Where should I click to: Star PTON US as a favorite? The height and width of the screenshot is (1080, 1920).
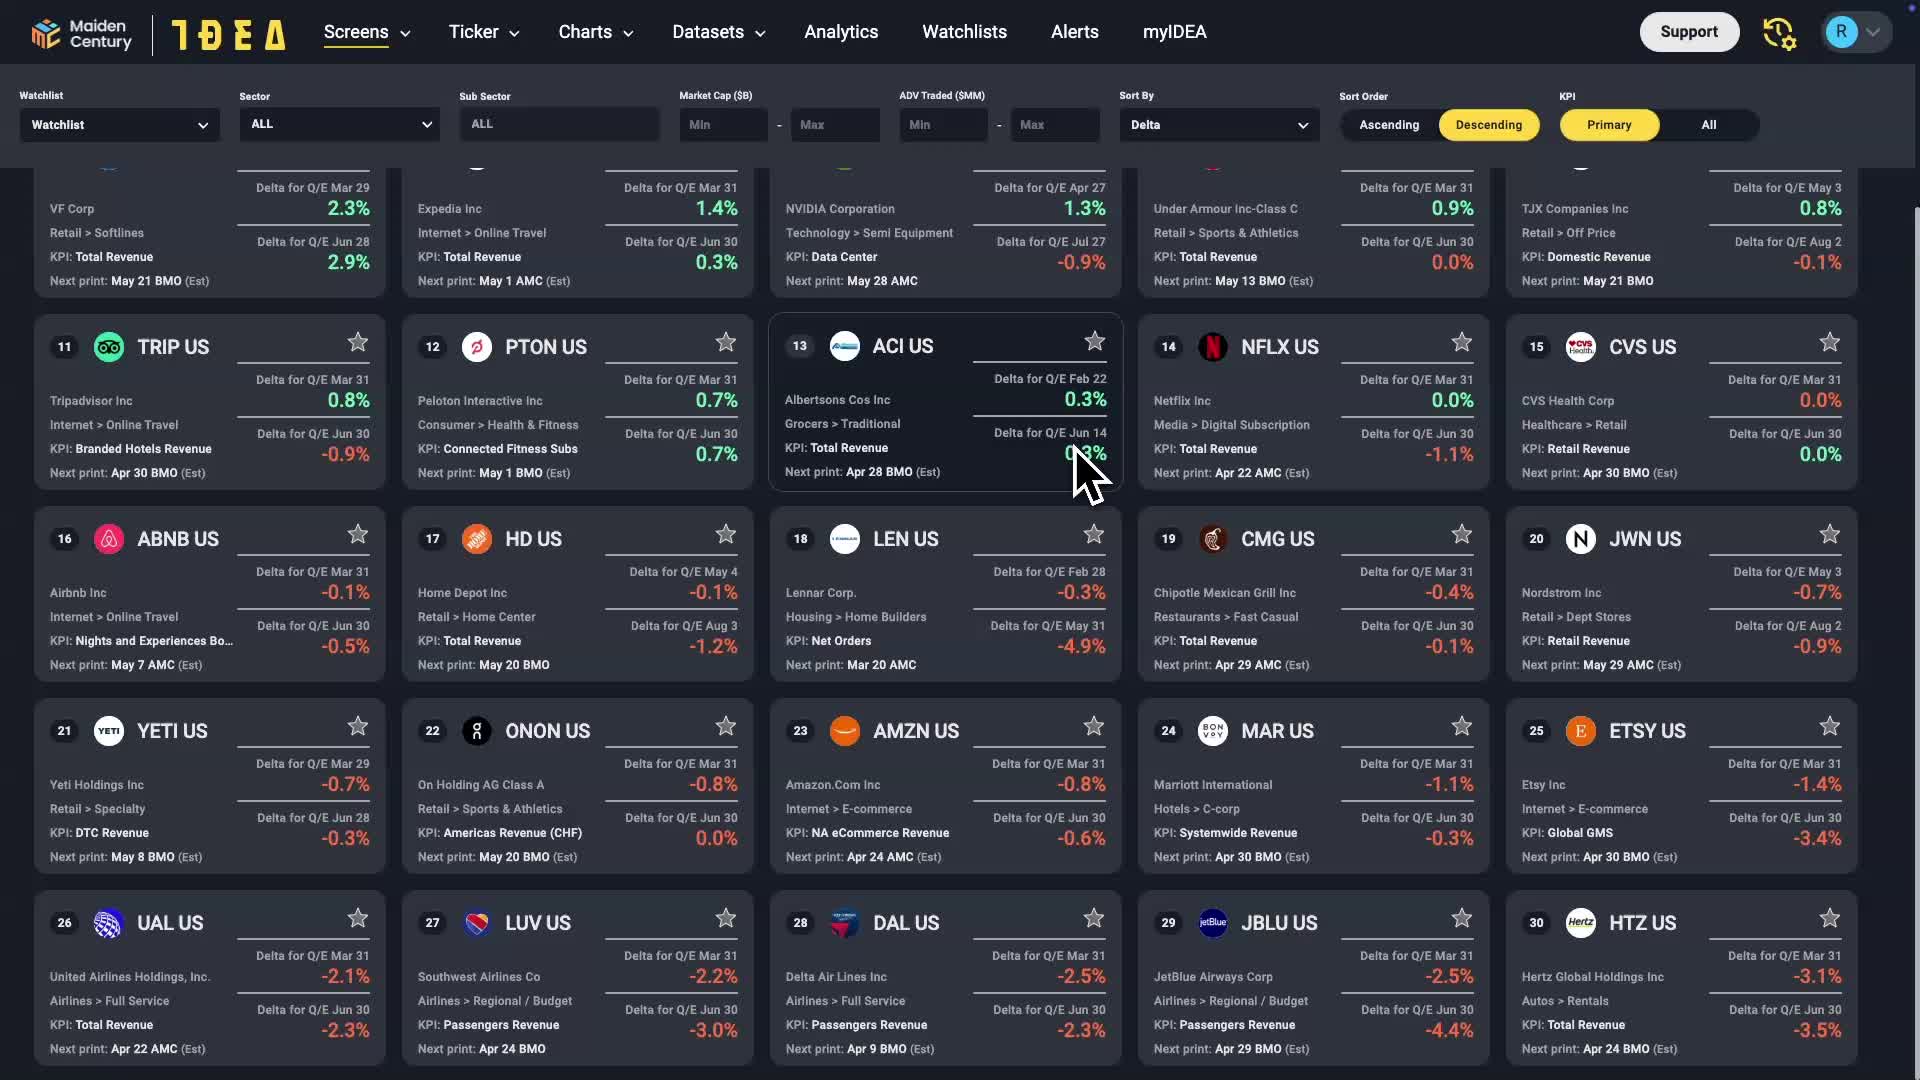coord(726,343)
